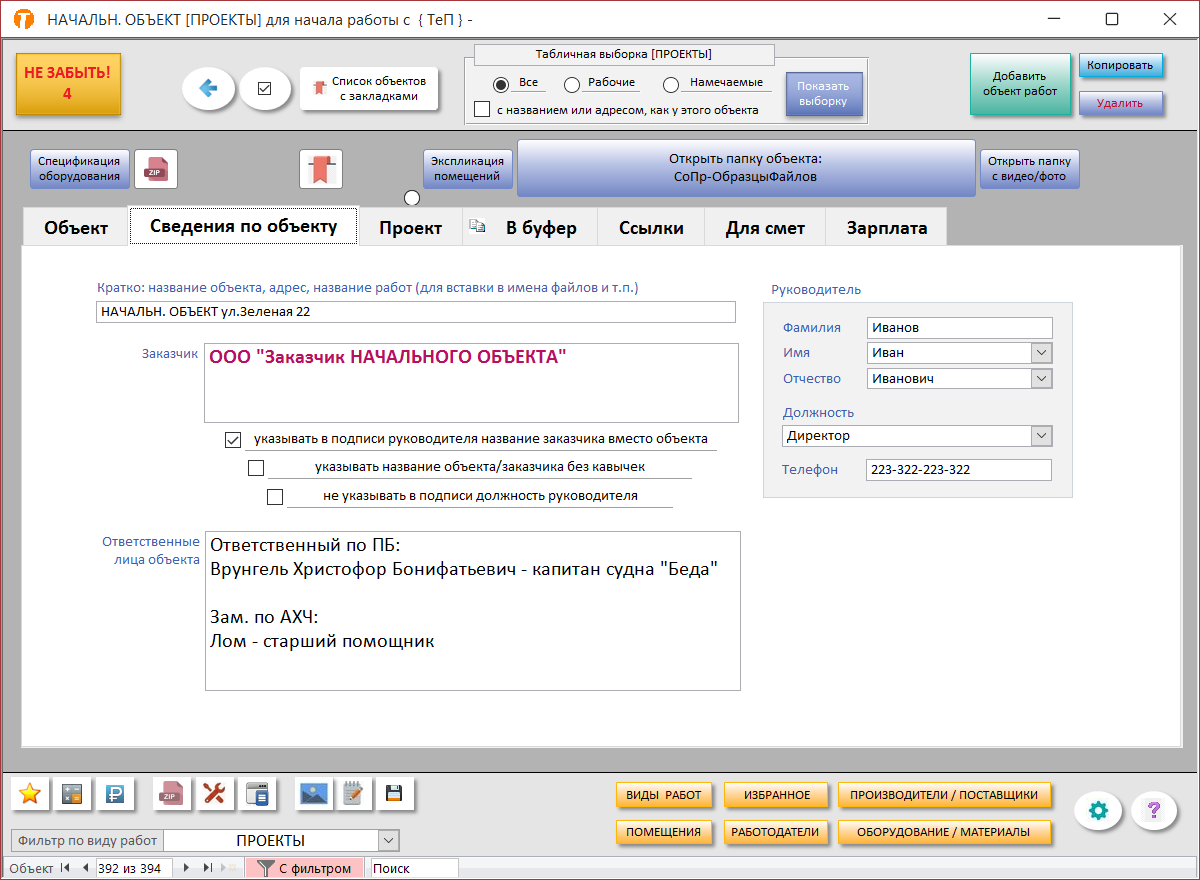Click into the 'Телефон' input field
The height and width of the screenshot is (880, 1200).
click(958, 470)
